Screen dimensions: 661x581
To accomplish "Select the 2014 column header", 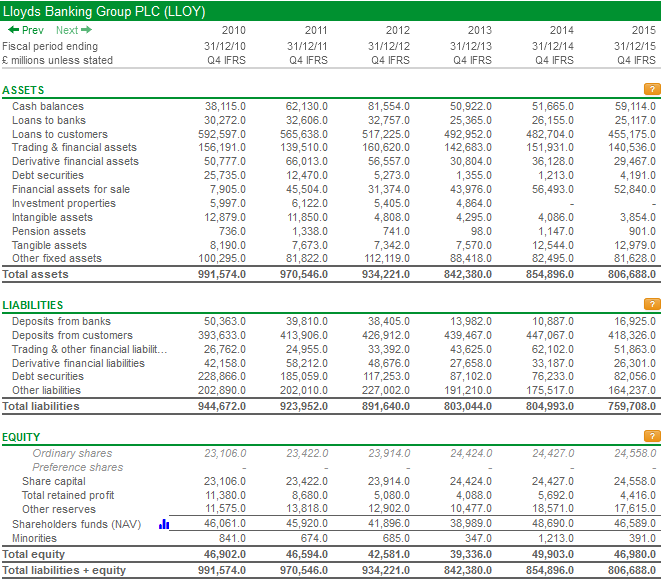I will point(562,30).
